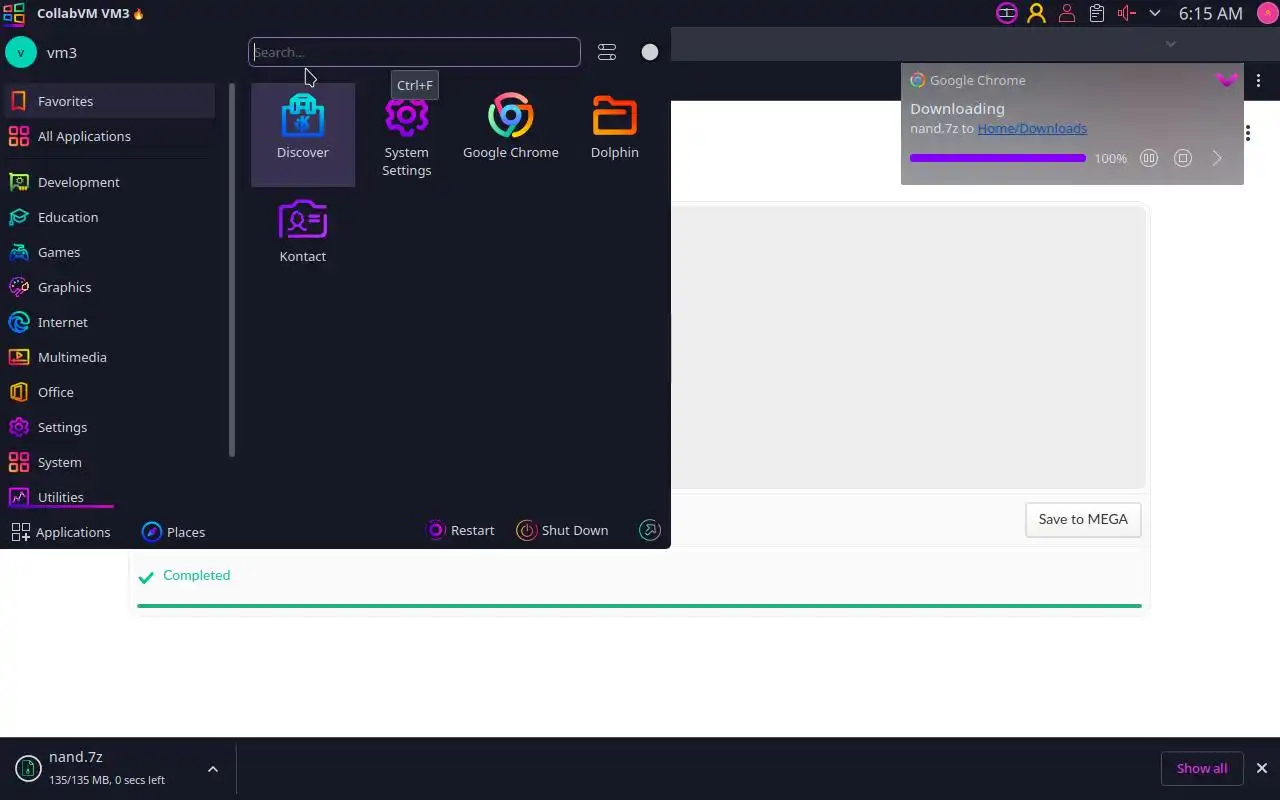Open Education category
This screenshot has height=800, width=1280.
point(108,217)
